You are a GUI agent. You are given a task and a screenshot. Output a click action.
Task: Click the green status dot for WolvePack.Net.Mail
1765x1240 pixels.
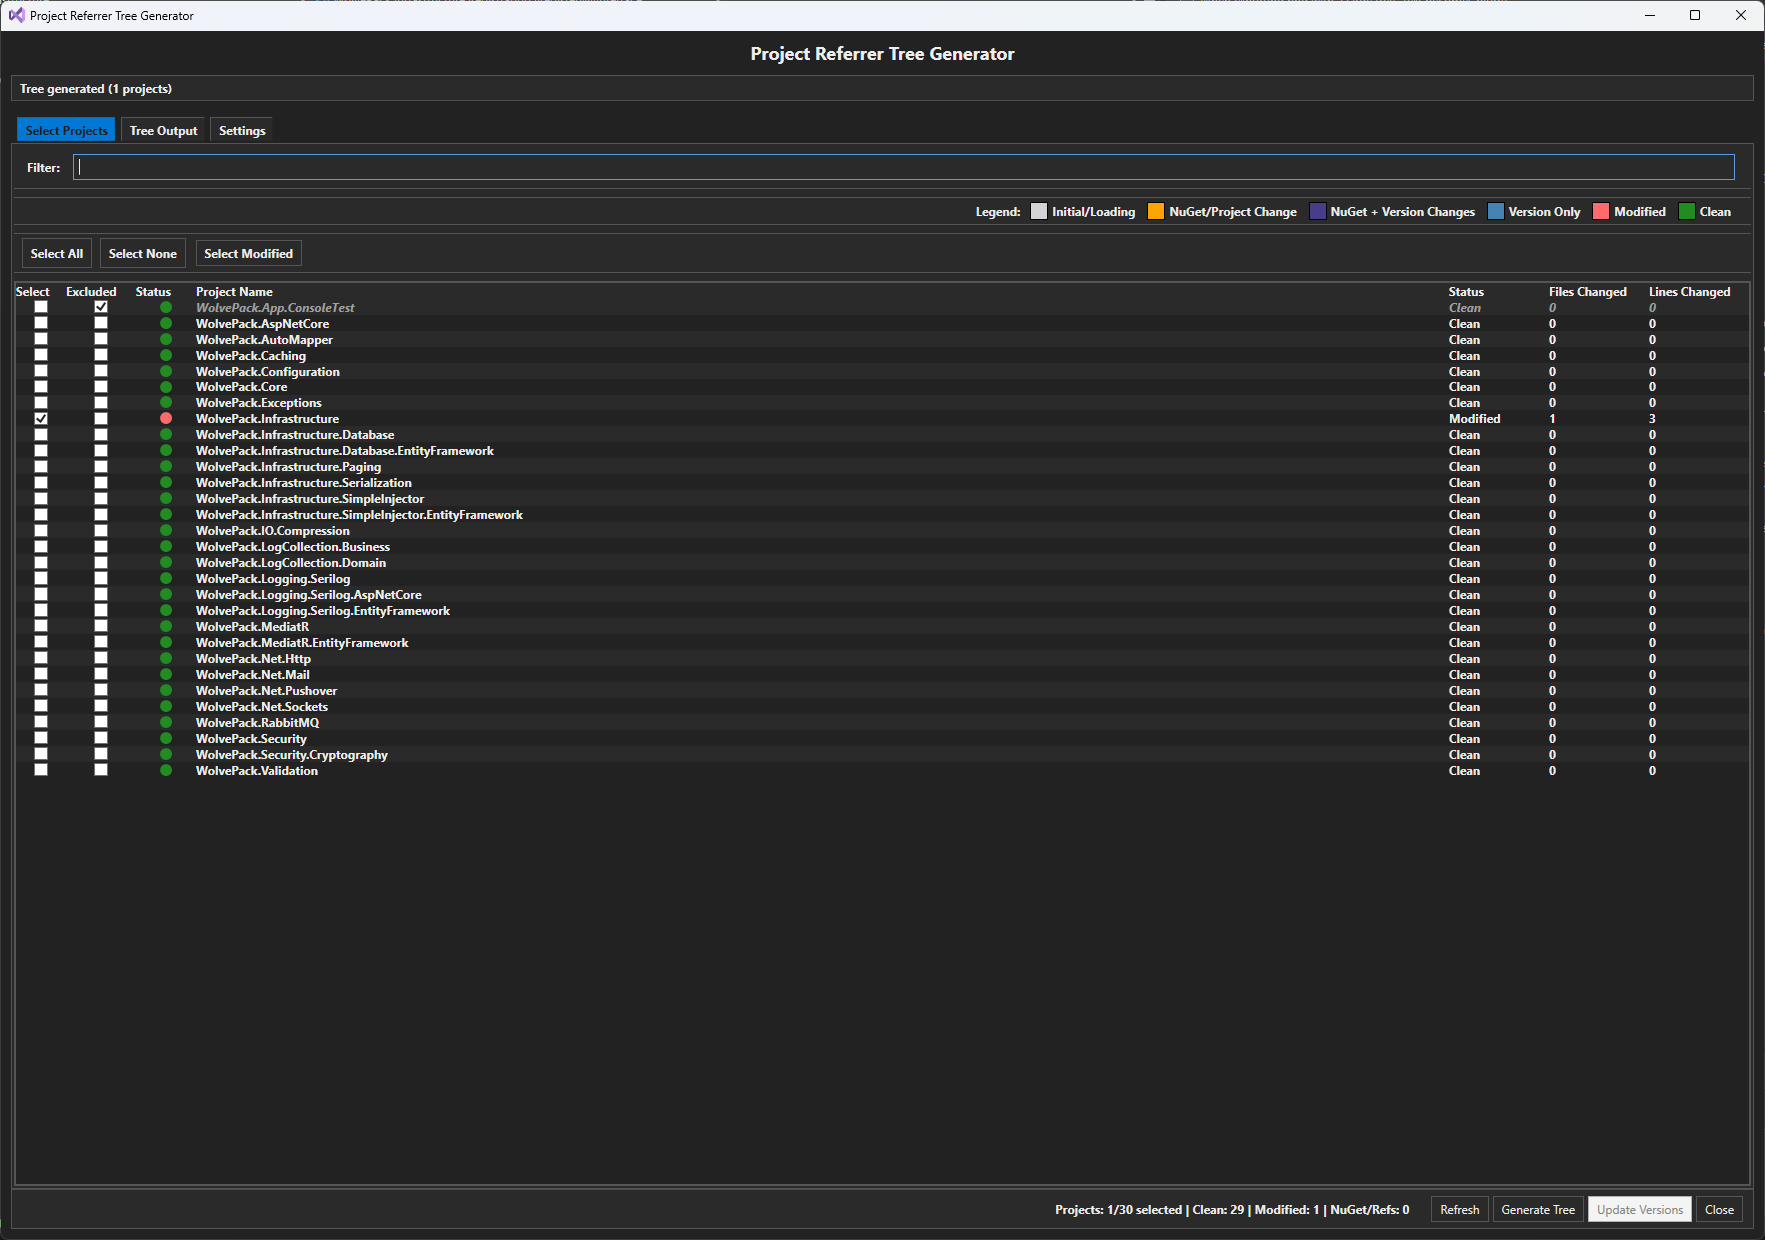coord(166,674)
